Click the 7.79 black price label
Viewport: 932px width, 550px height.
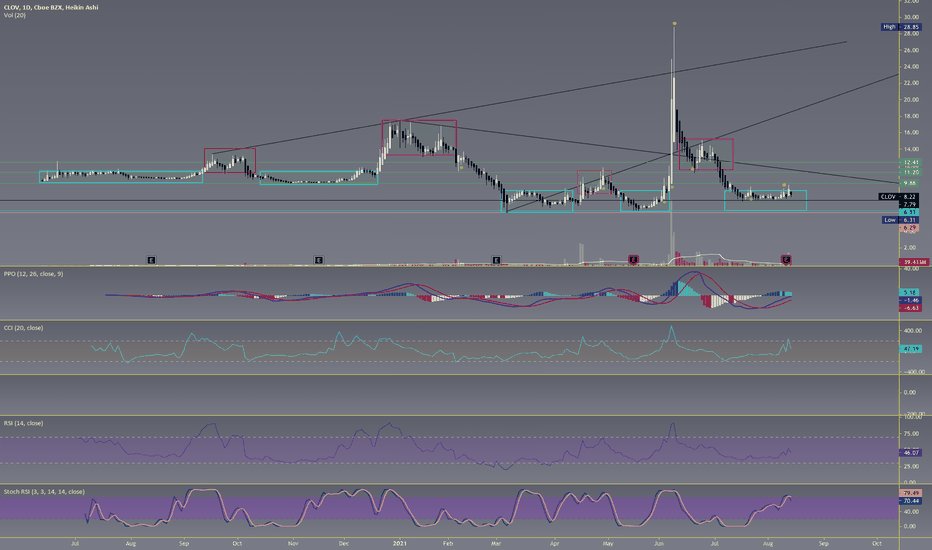click(909, 205)
